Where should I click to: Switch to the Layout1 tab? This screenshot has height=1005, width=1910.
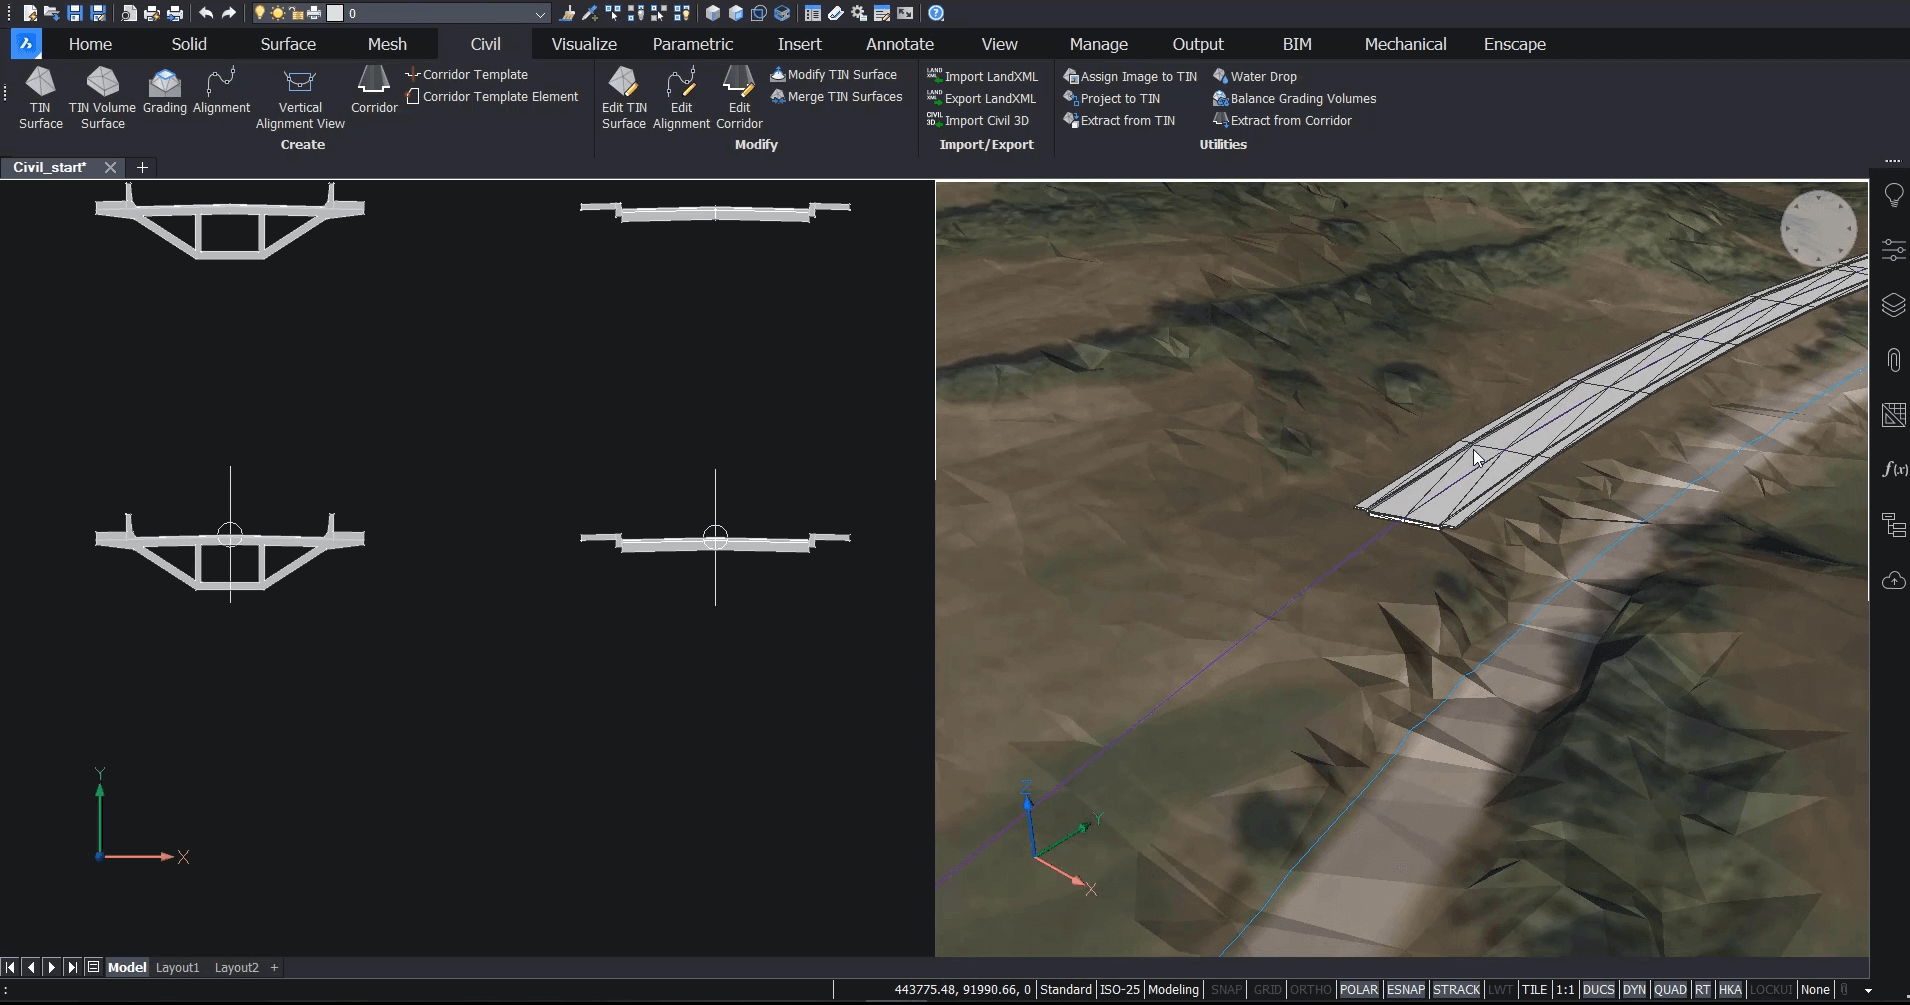tap(177, 967)
